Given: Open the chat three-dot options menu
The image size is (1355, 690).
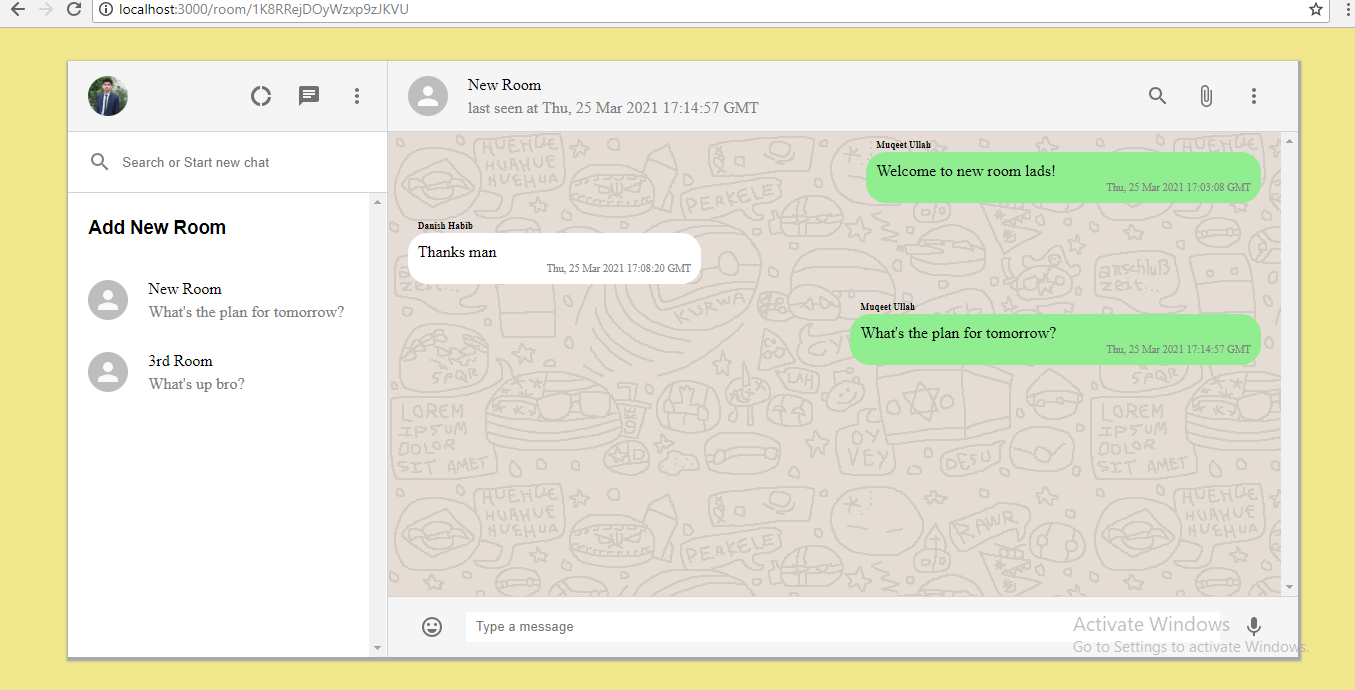Looking at the screenshot, I should tap(1253, 95).
